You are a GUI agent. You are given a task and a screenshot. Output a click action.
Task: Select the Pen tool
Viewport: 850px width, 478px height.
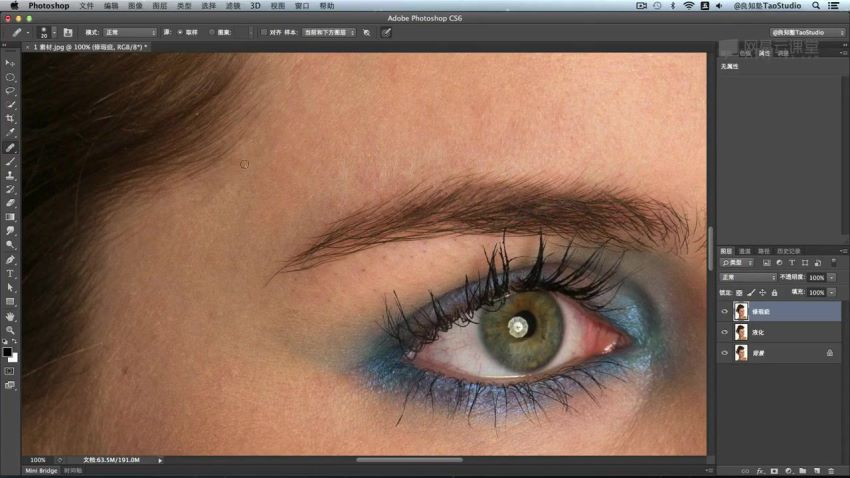click(x=10, y=260)
